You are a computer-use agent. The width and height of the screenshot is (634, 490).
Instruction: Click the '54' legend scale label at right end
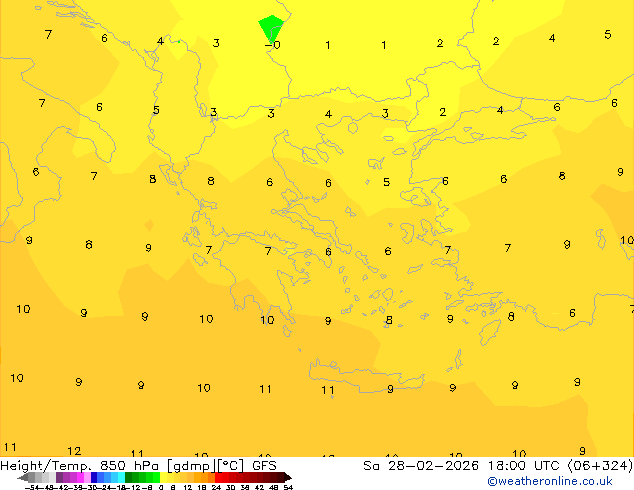tap(288, 487)
